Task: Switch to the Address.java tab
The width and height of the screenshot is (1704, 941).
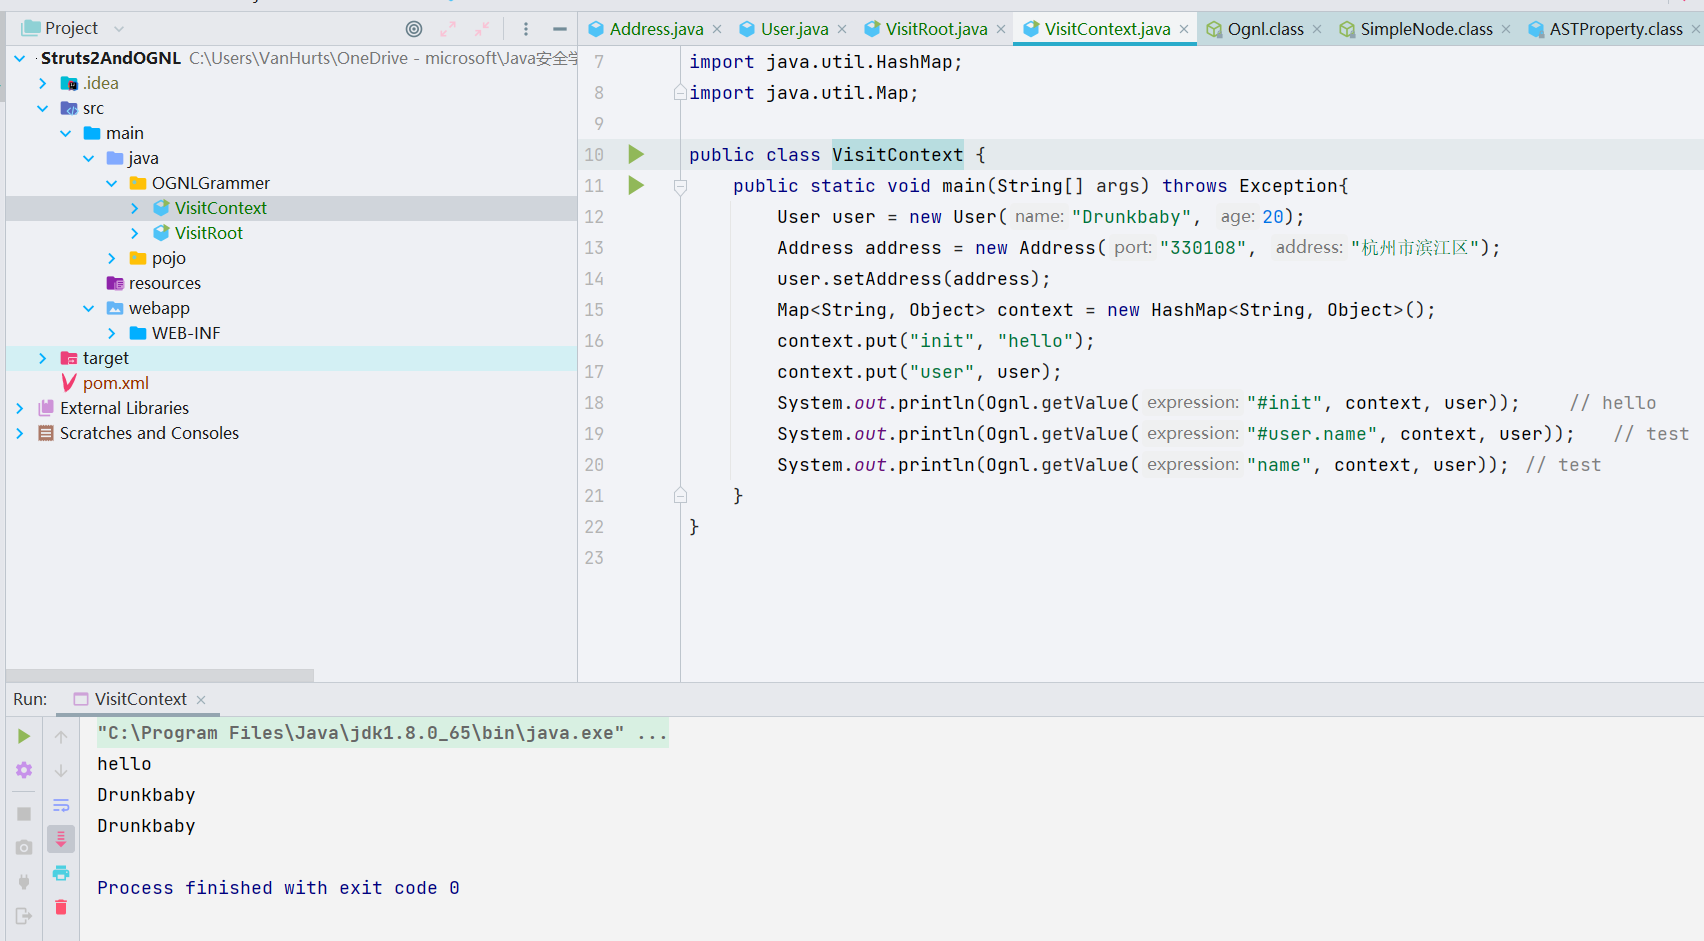Action: [x=655, y=29]
